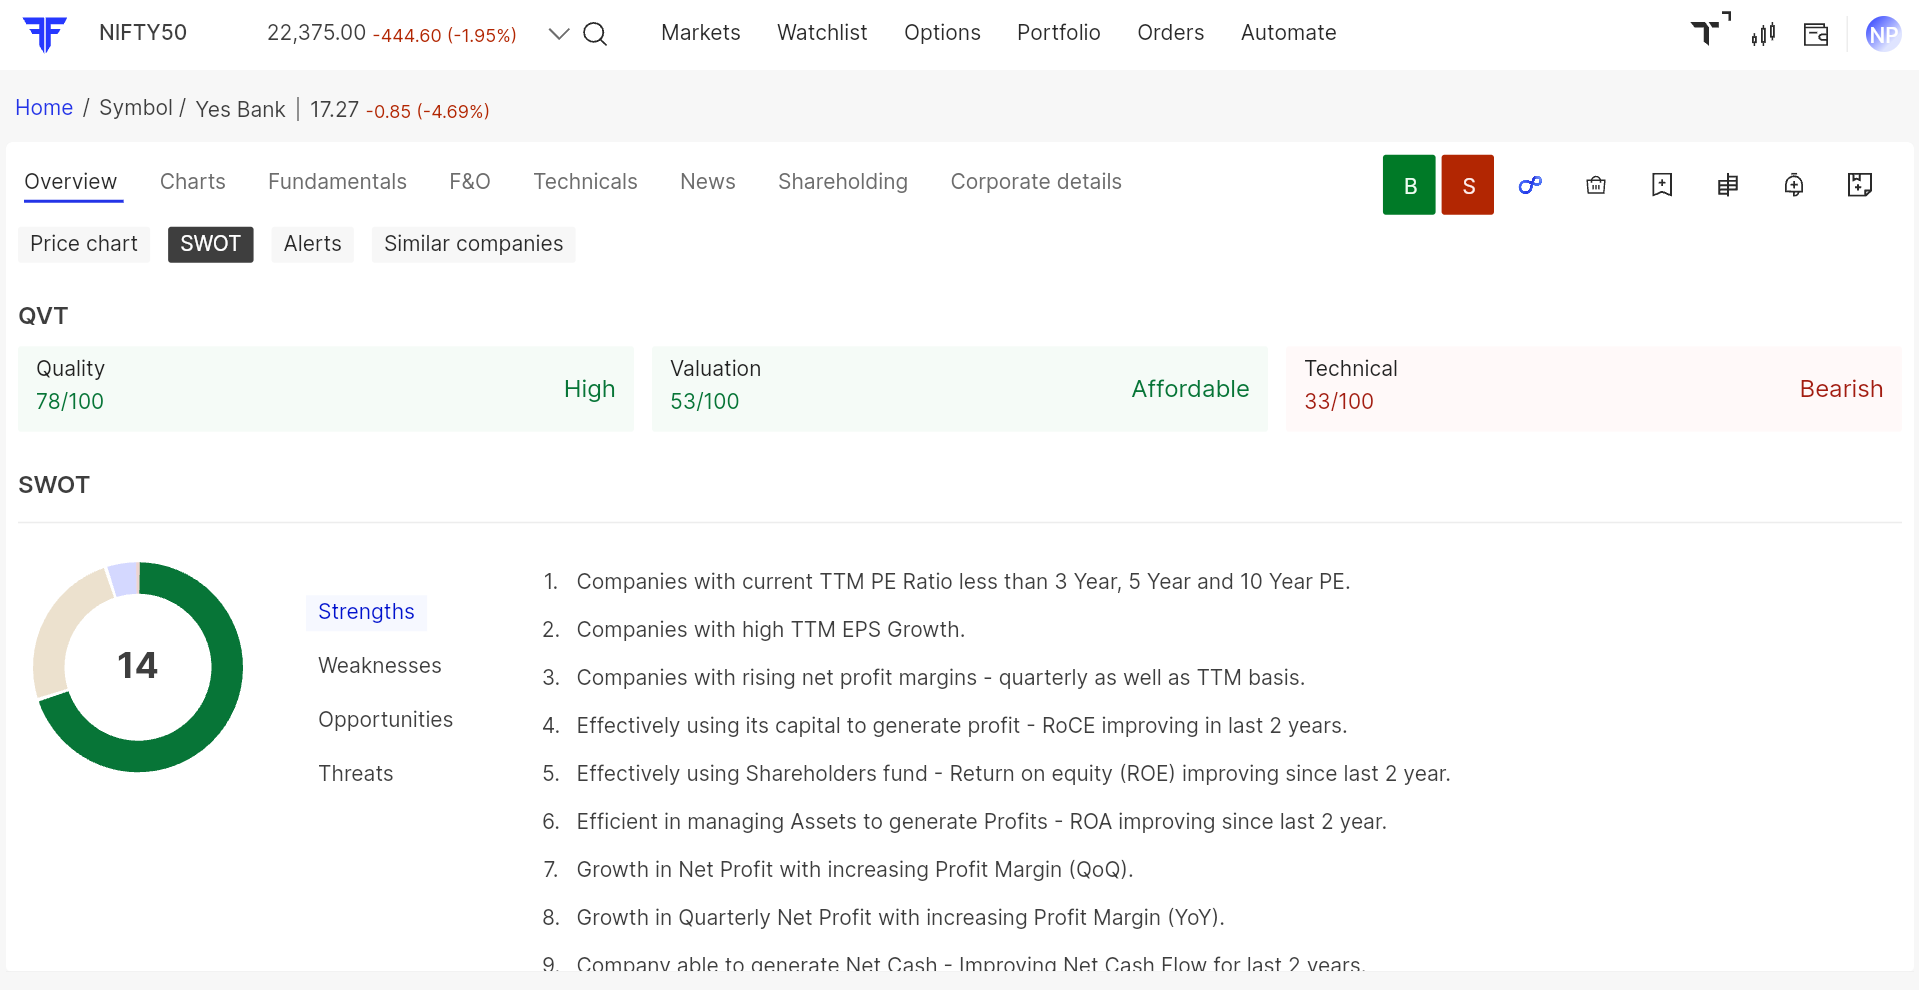Click the green Buy (B) button
Image resolution: width=1919 pixels, height=990 pixels.
(1409, 185)
